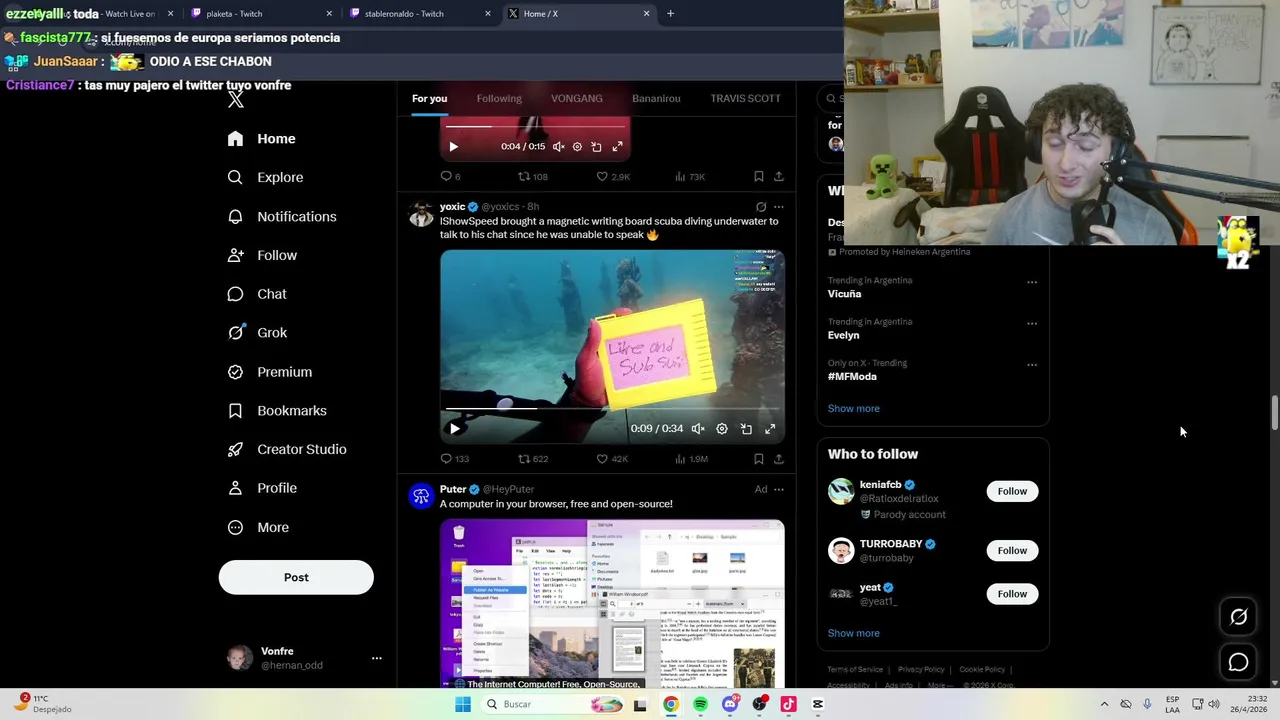
Task: Open Notifications bell in the sidebar
Action: 282,216
